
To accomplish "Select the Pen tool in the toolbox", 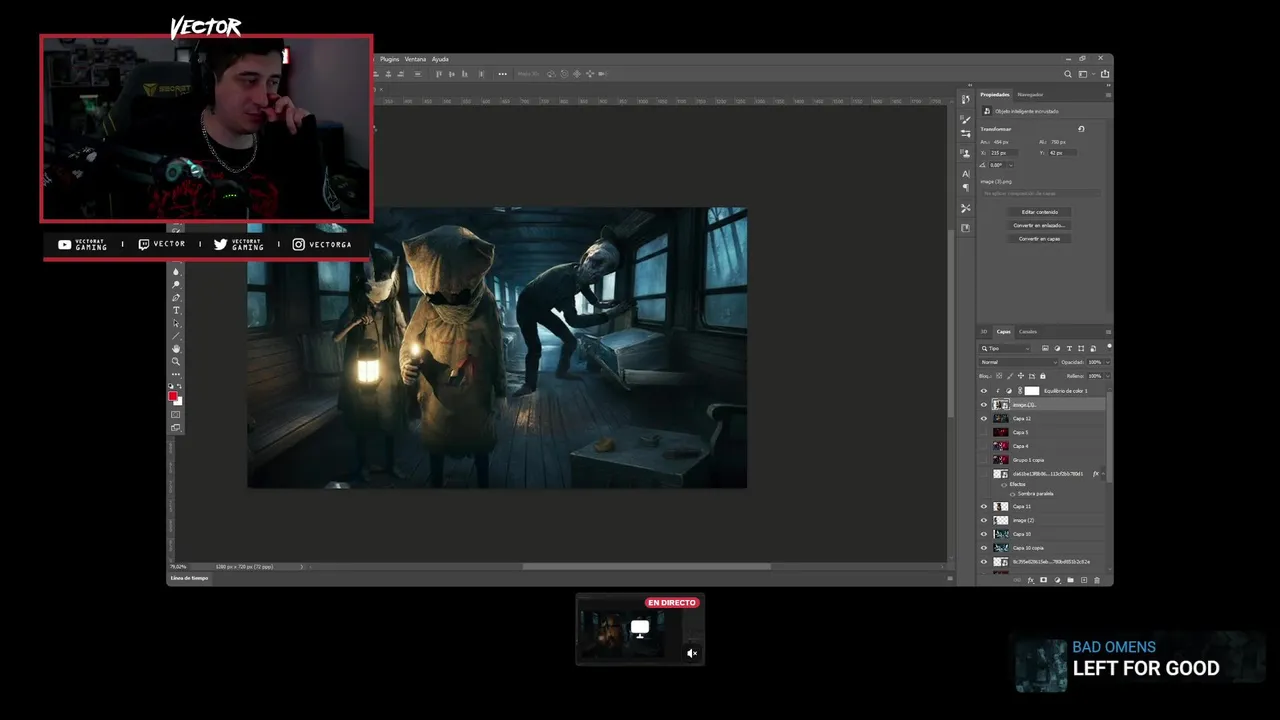I will pos(176,298).
